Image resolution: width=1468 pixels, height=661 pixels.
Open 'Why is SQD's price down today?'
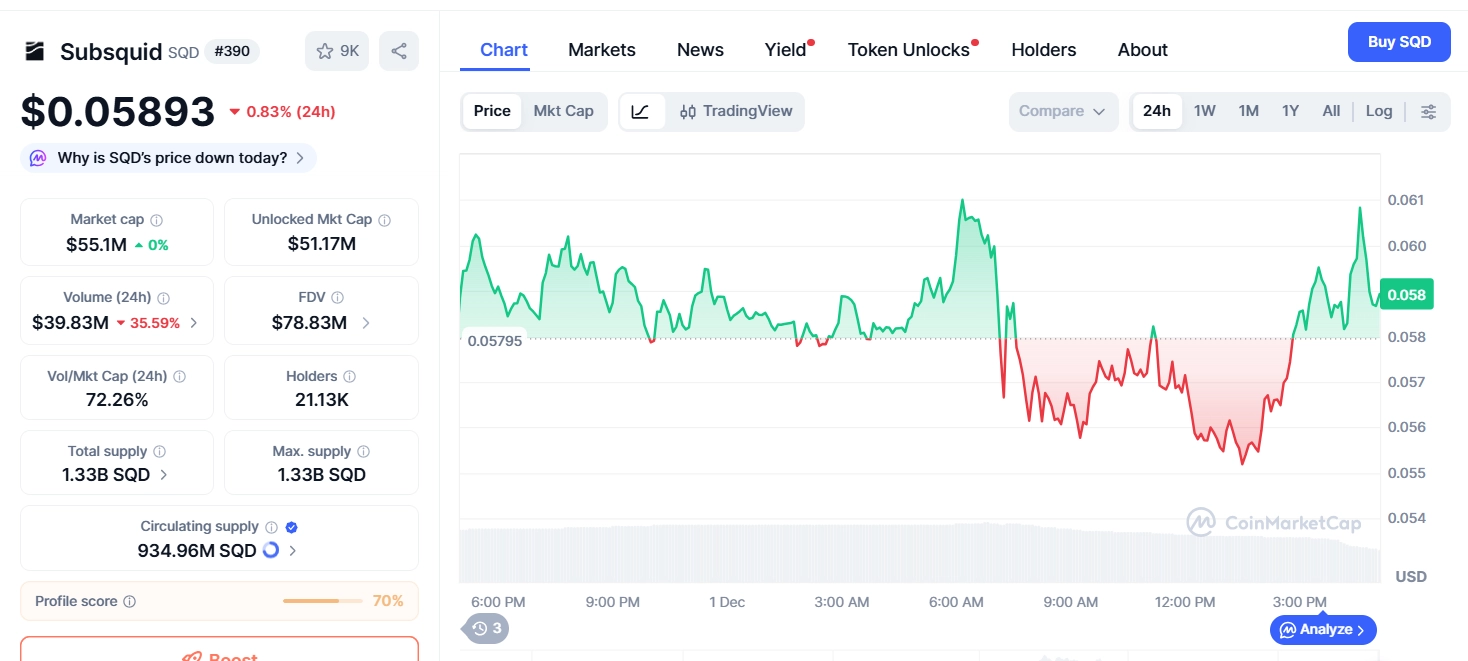[x=171, y=158]
